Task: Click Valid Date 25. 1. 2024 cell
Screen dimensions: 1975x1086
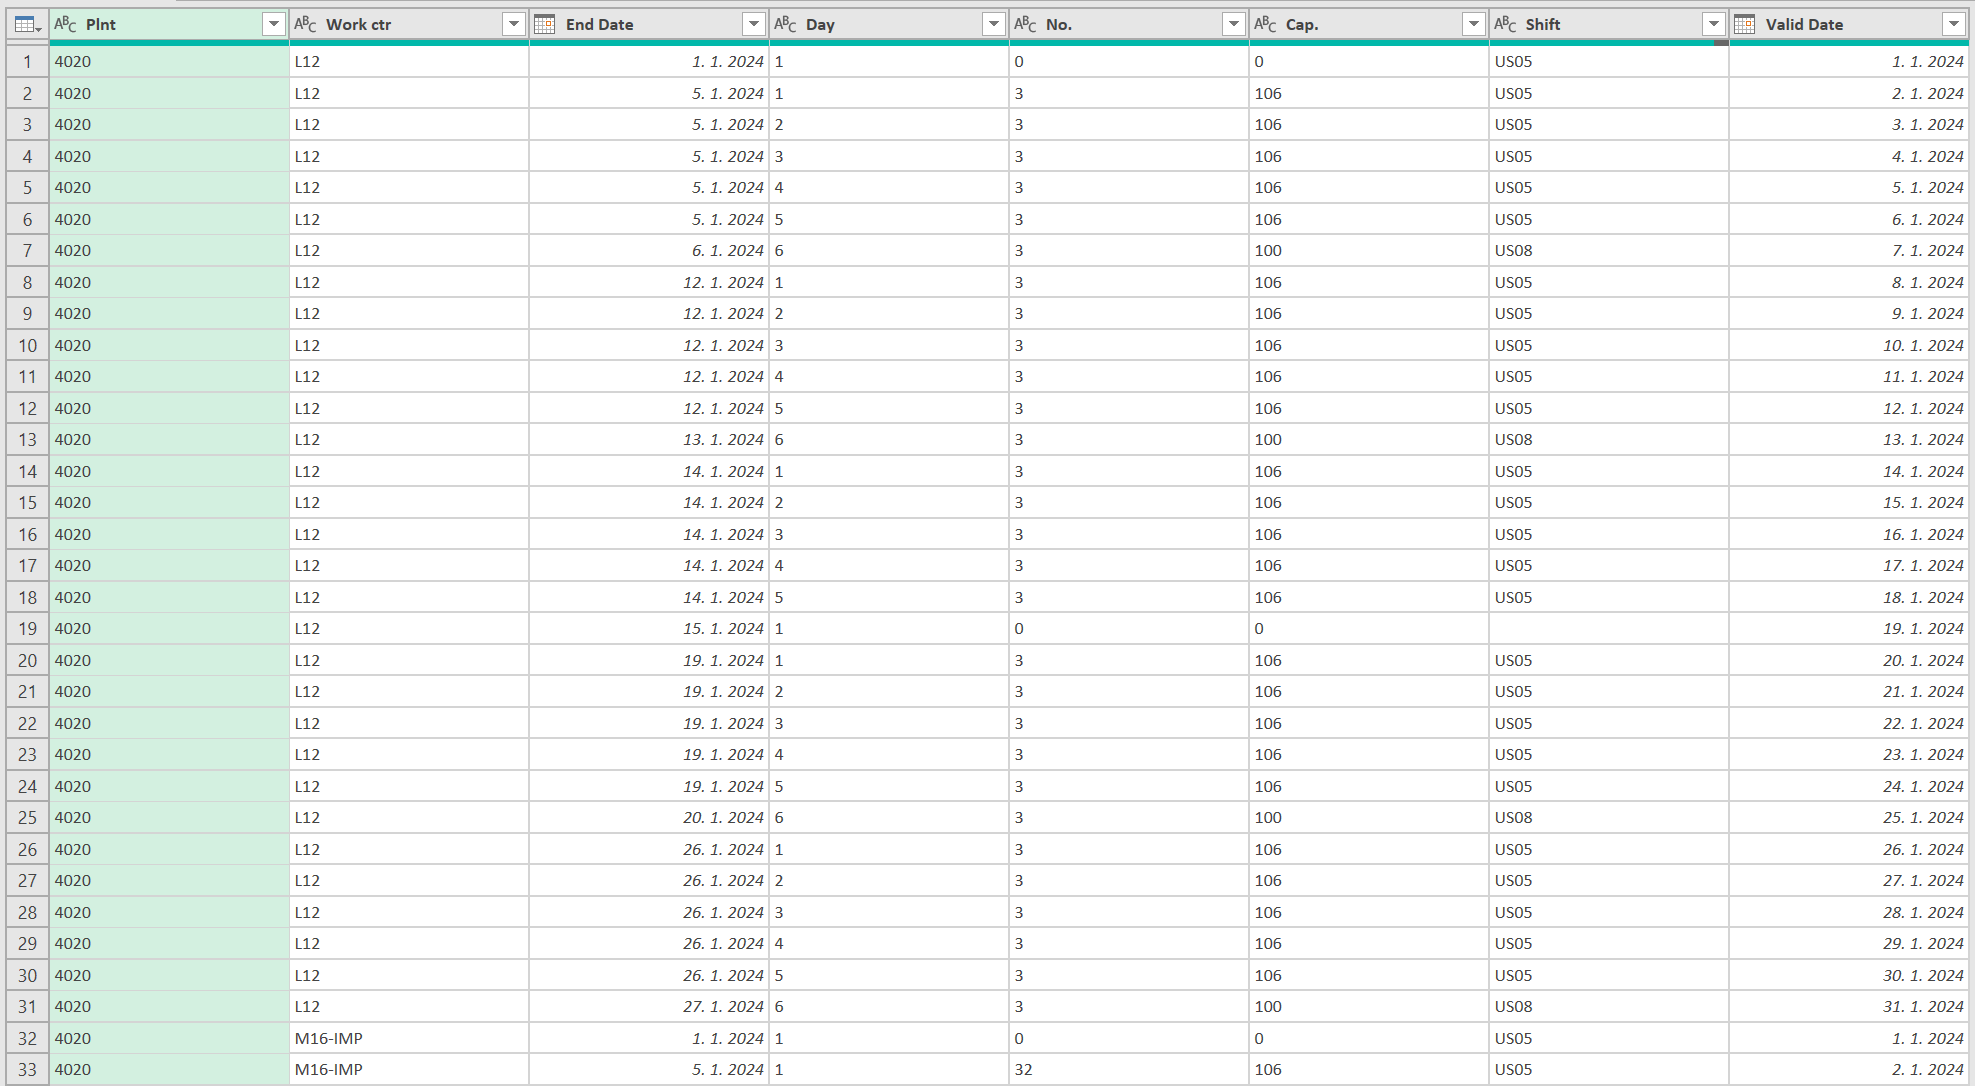Action: click(x=1849, y=817)
